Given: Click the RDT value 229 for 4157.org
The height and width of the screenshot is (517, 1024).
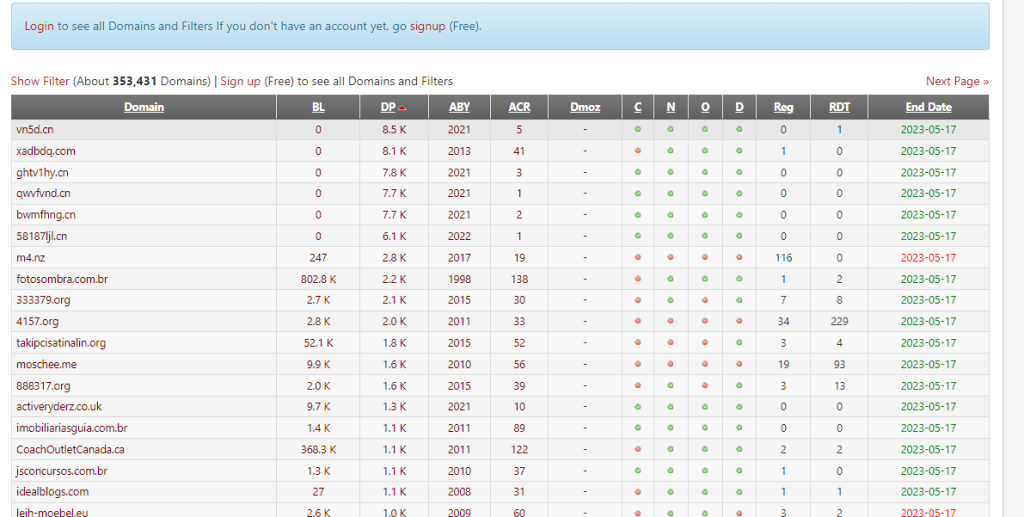Looking at the screenshot, I should [839, 322].
